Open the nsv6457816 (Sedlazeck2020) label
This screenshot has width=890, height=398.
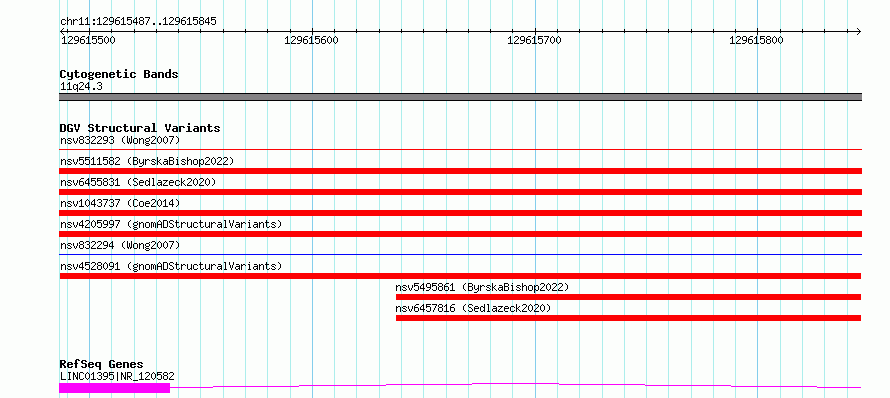(x=473, y=308)
